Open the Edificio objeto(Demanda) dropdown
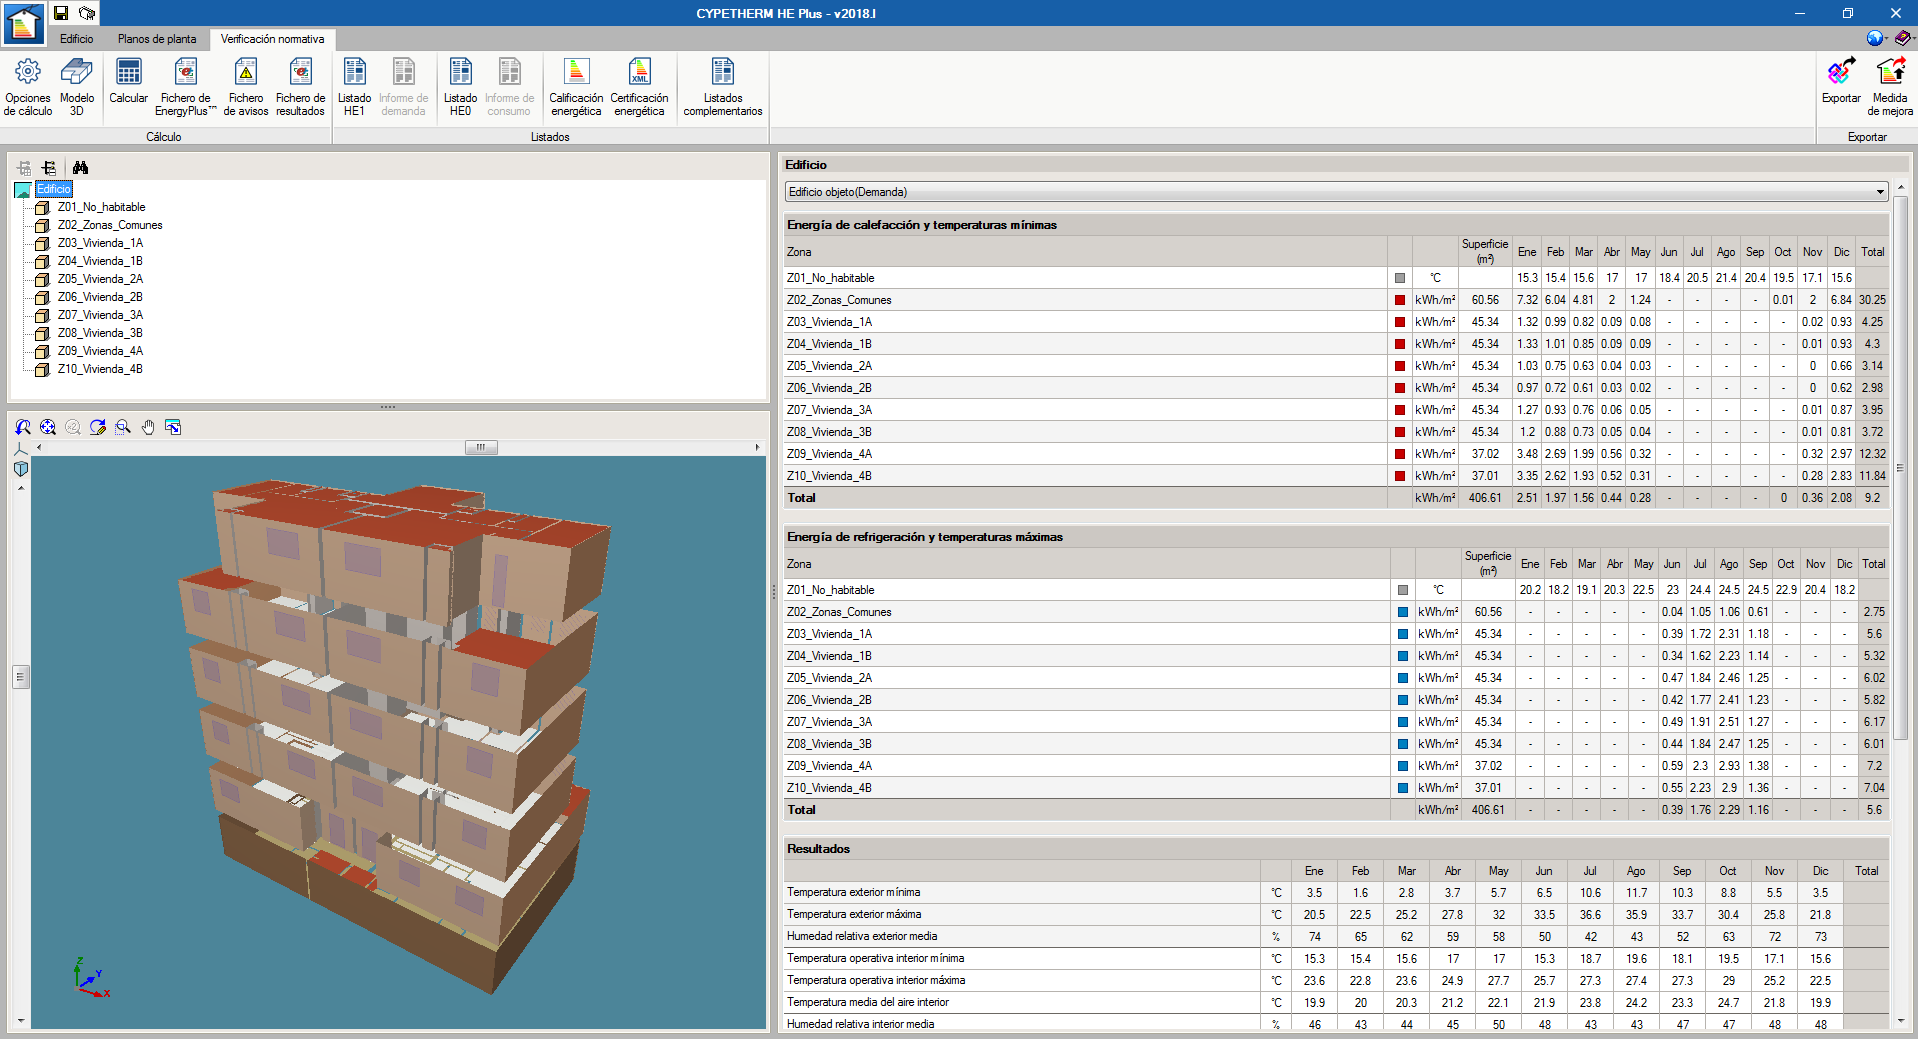This screenshot has width=1918, height=1039. (1879, 192)
